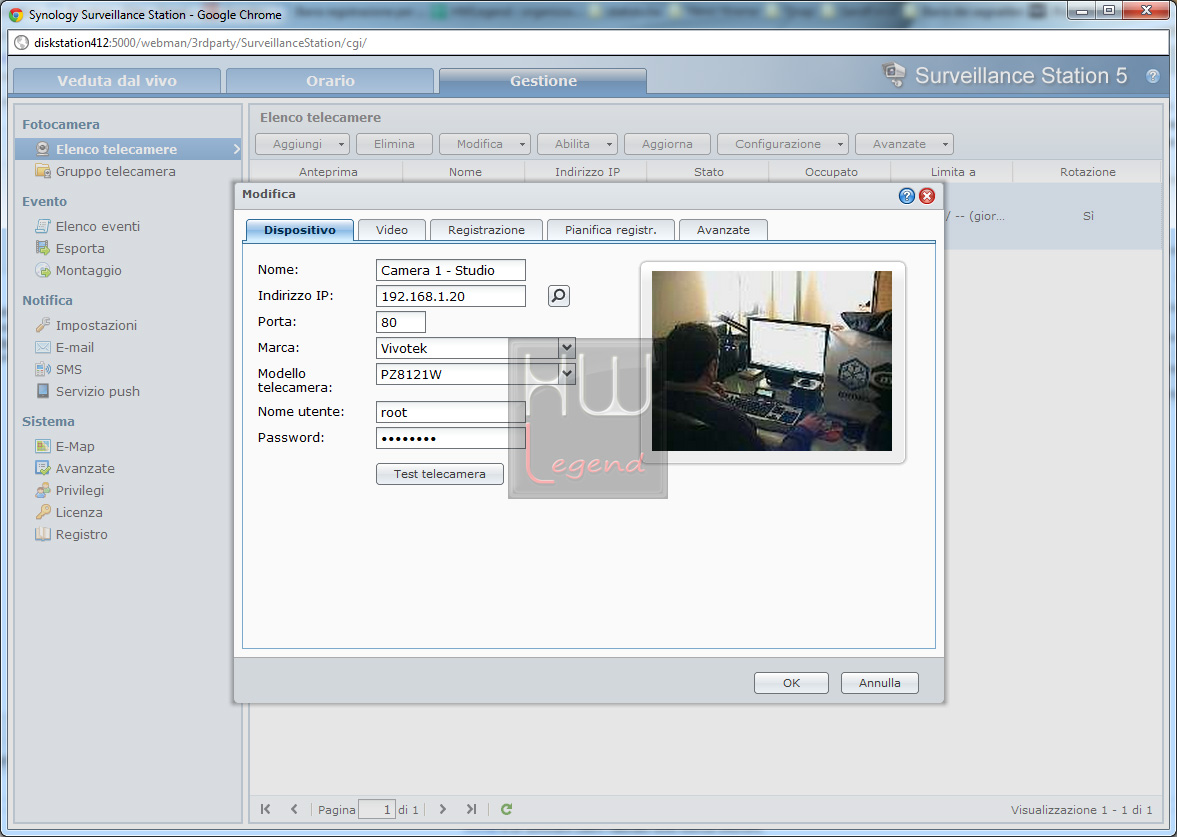Screen dimensions: 1177x837
Task: Open the Avanzate toolbar dropdown
Action: point(904,144)
